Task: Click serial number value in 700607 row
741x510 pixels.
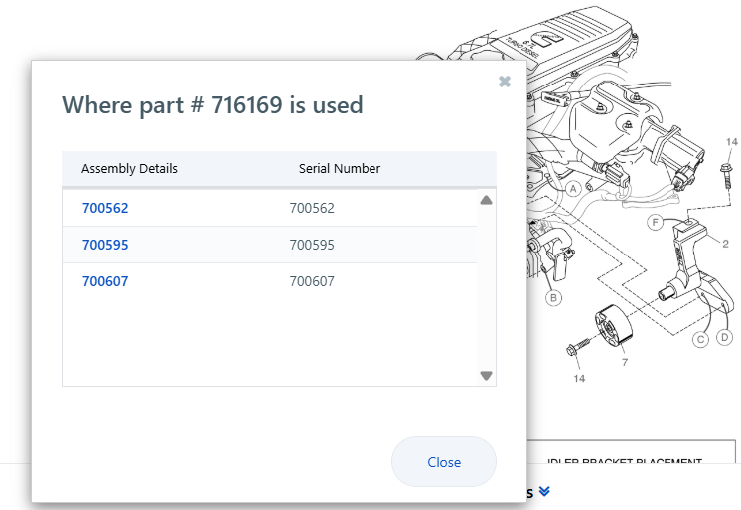Action: [x=312, y=282]
